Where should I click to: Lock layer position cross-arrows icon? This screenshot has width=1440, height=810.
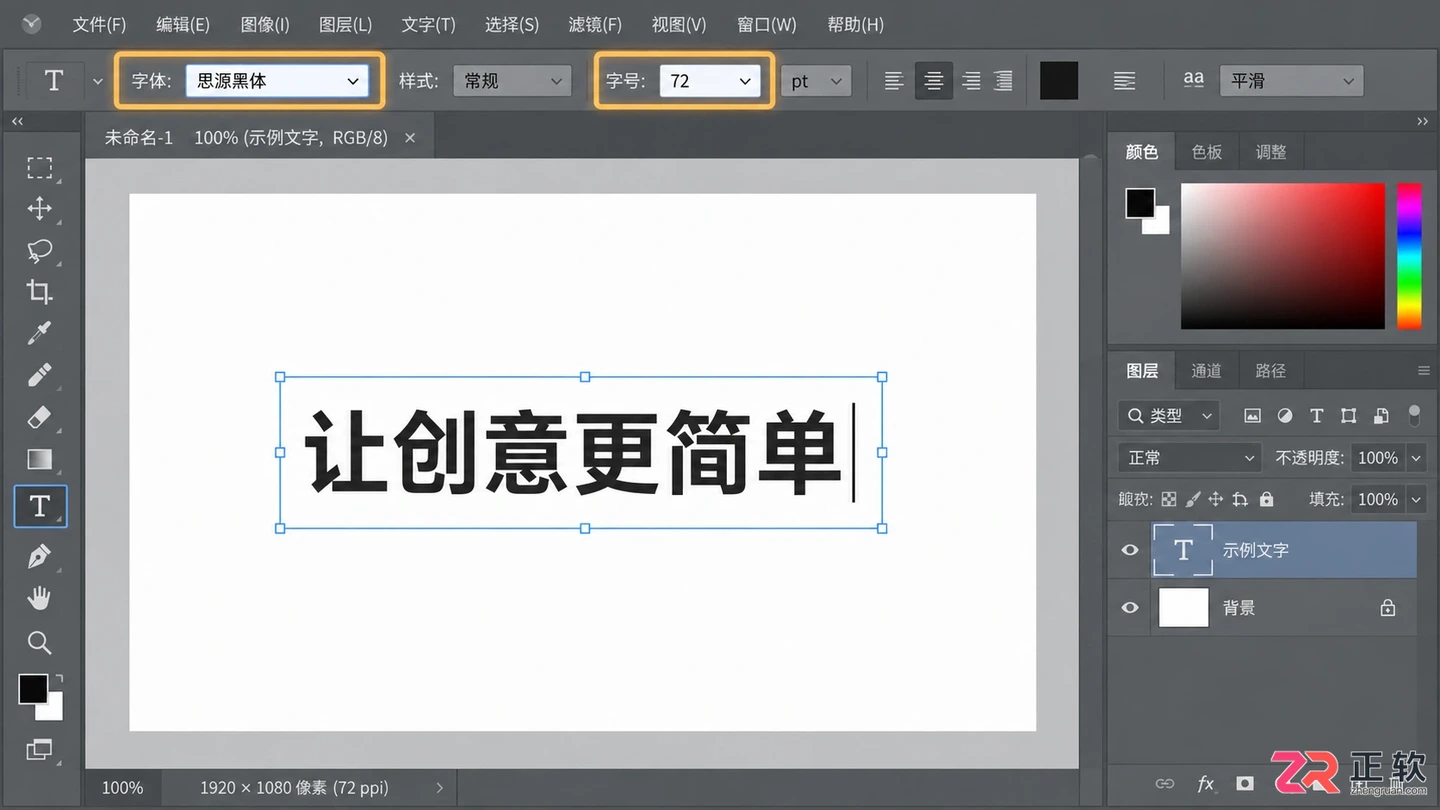tap(1216, 499)
